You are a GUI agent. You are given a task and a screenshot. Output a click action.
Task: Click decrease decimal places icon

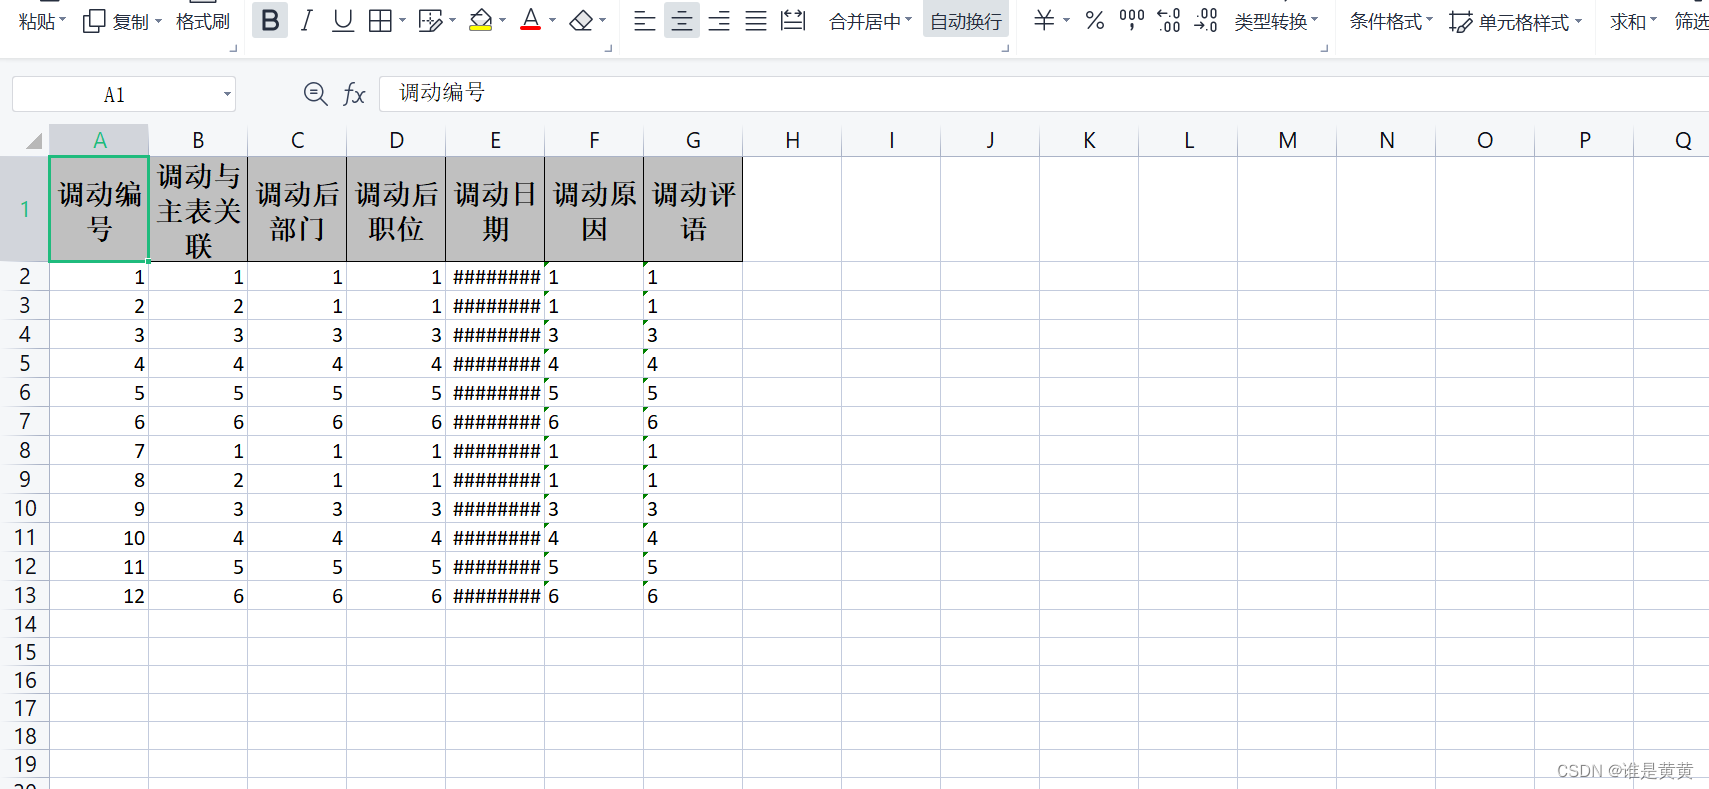[1206, 20]
